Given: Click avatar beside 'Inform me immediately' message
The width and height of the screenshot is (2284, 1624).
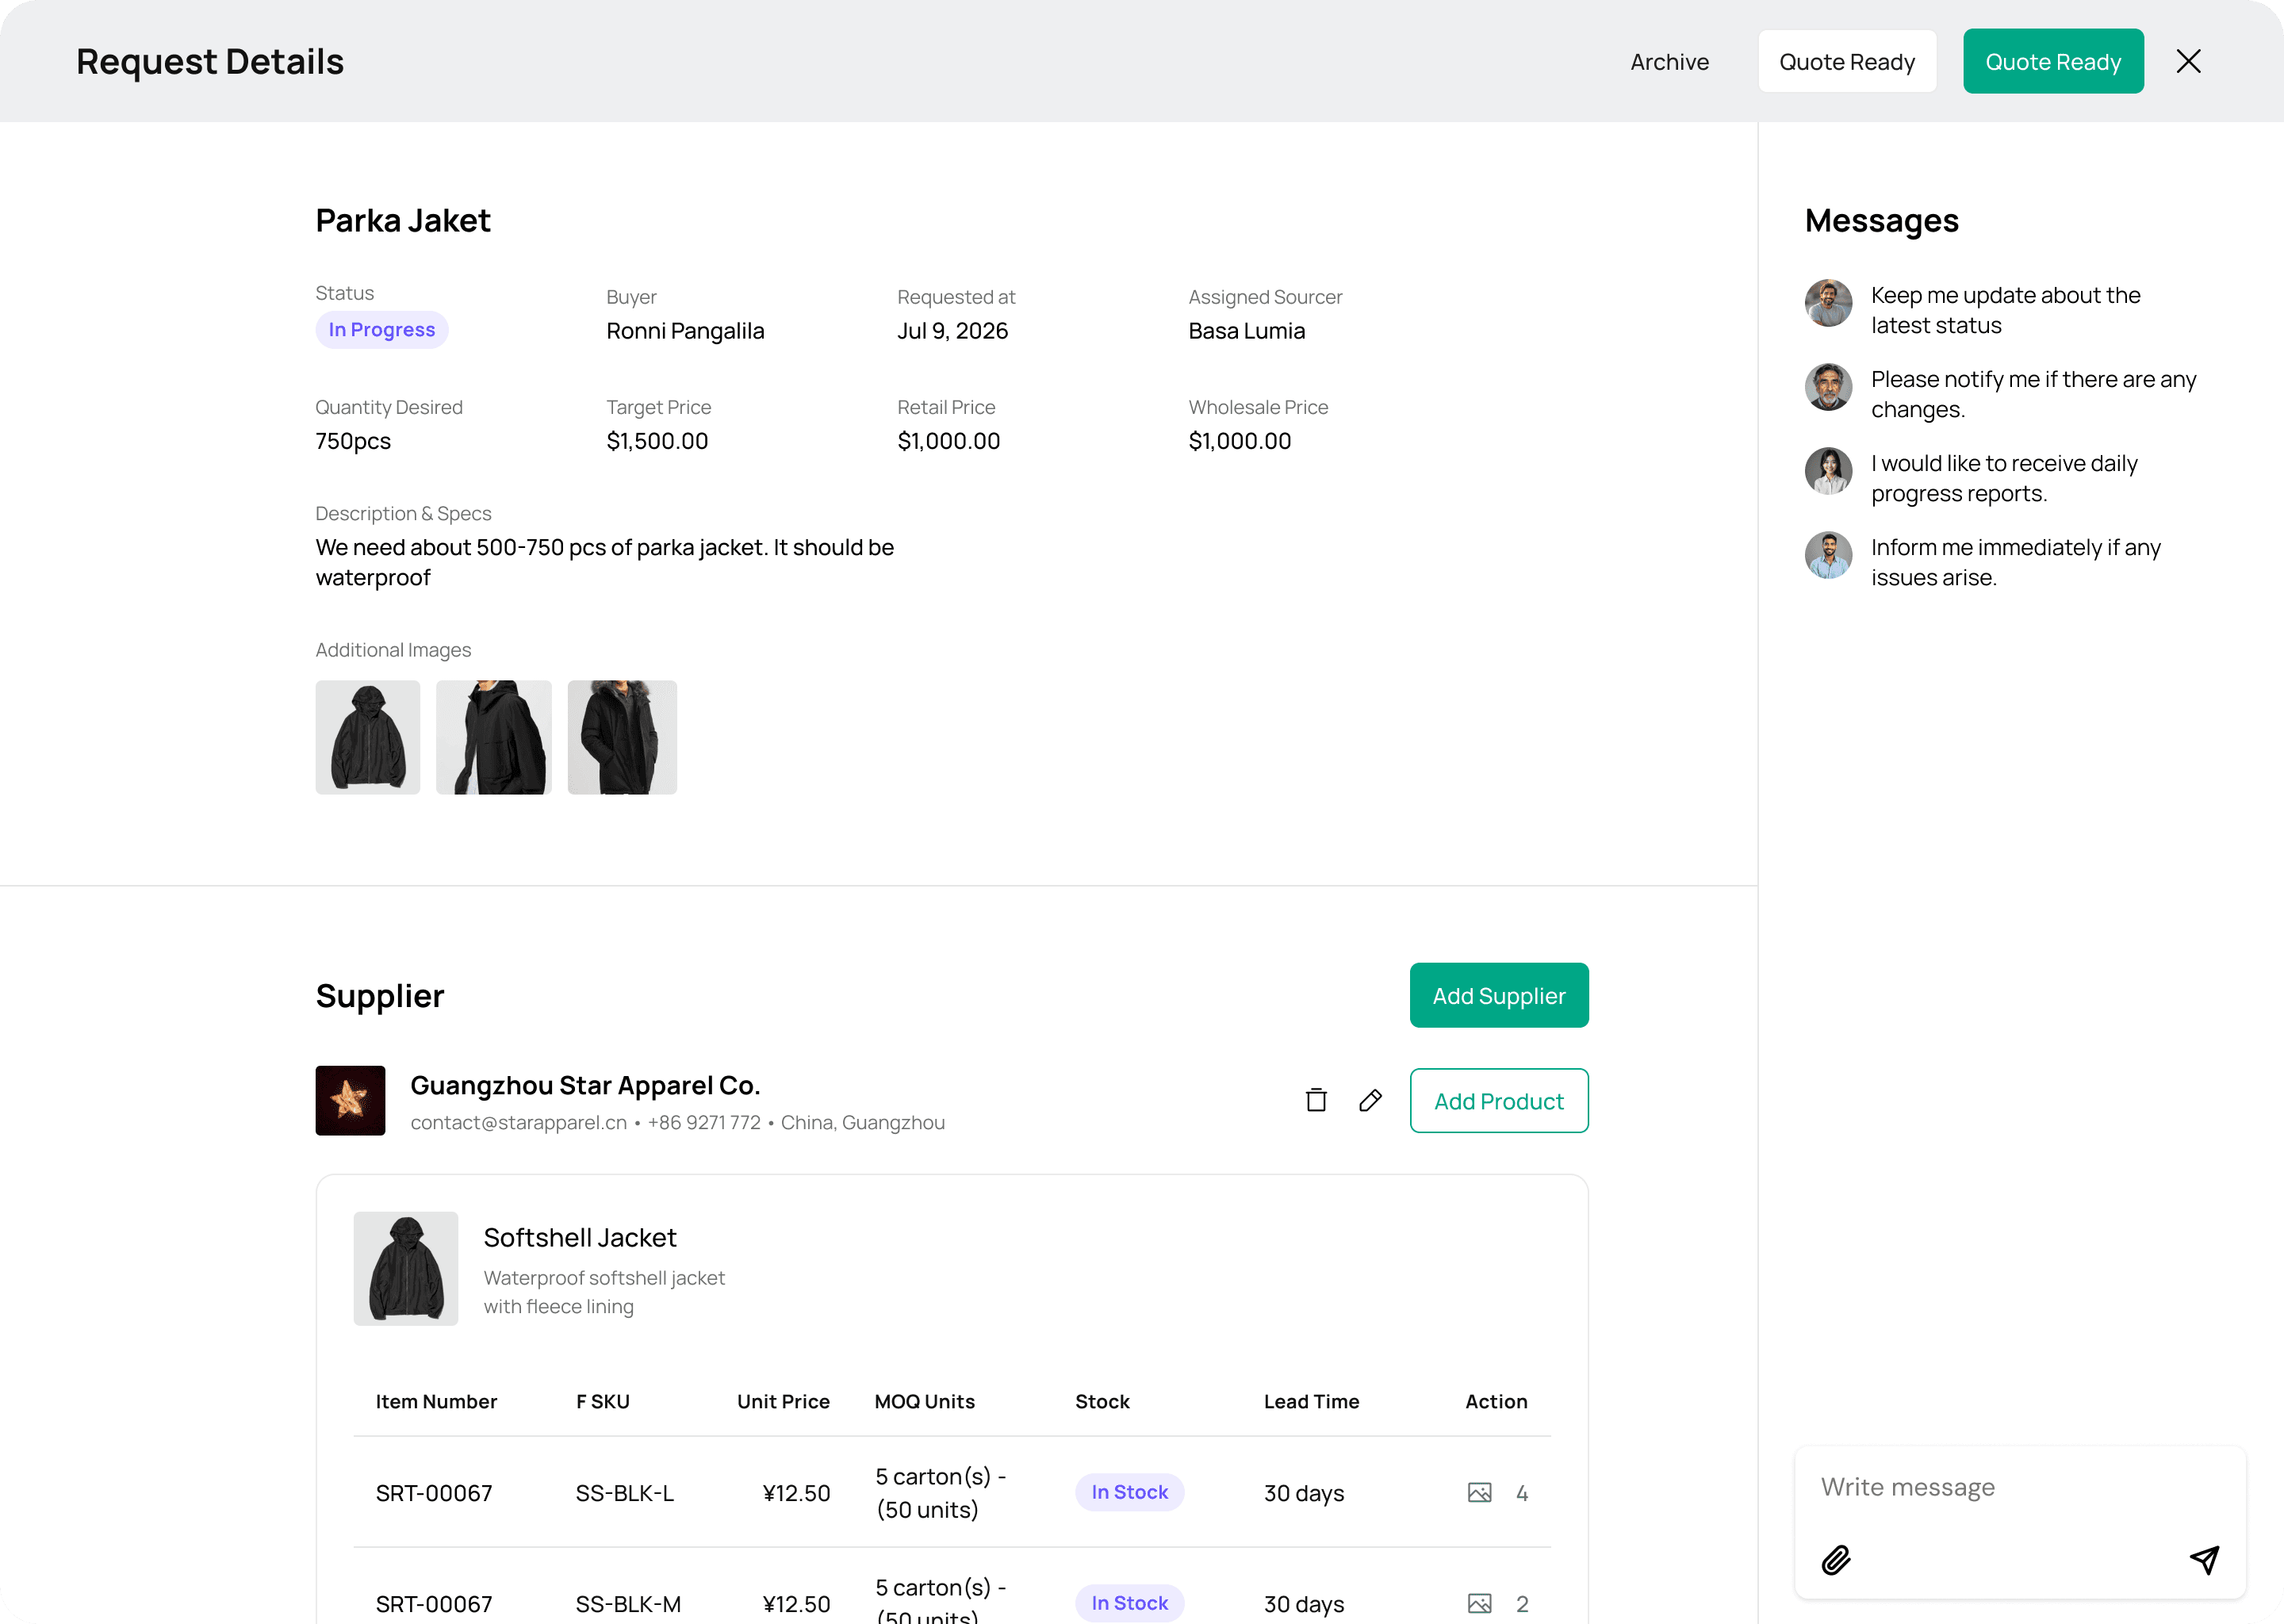Looking at the screenshot, I should pyautogui.click(x=1828, y=555).
